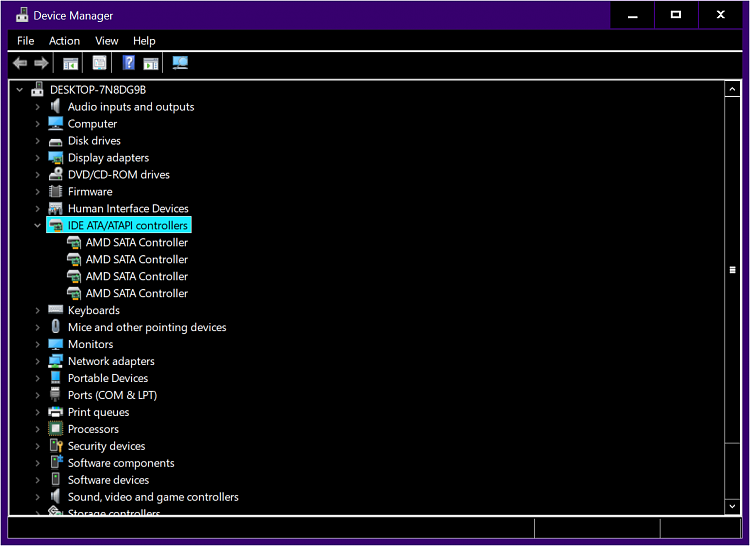
Task: Select the Monitors category label
Action: [x=90, y=344]
